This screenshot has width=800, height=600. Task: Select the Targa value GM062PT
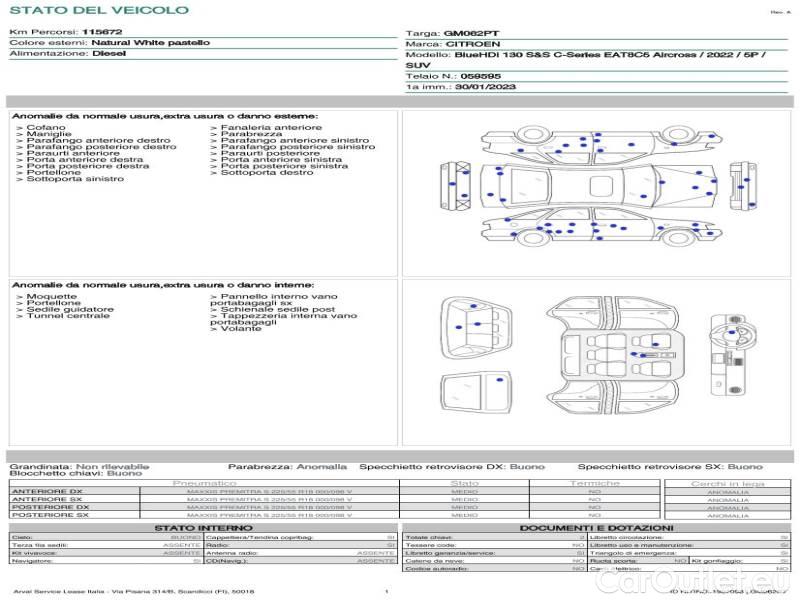(471, 34)
